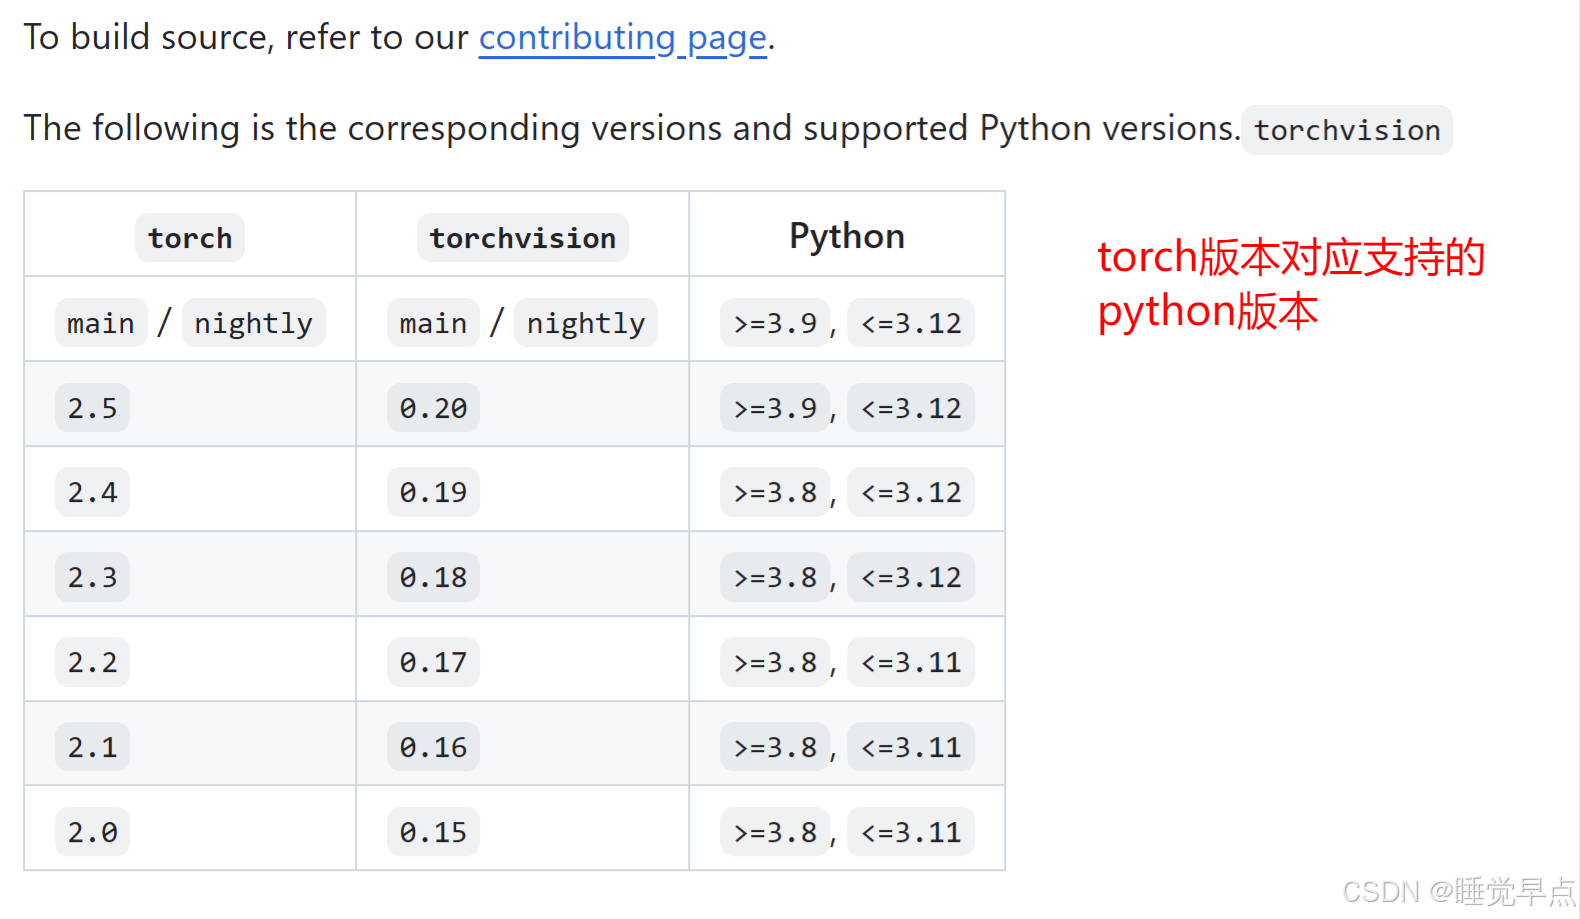This screenshot has height=919, width=1581.
Task: Click the torch 2.5 version cell
Action: [92, 408]
